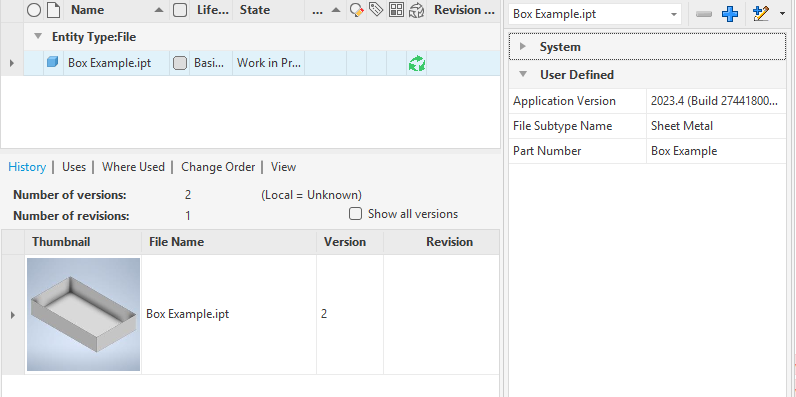Click the document file type column header icon
796x397 pixels.
pyautogui.click(x=53, y=10)
